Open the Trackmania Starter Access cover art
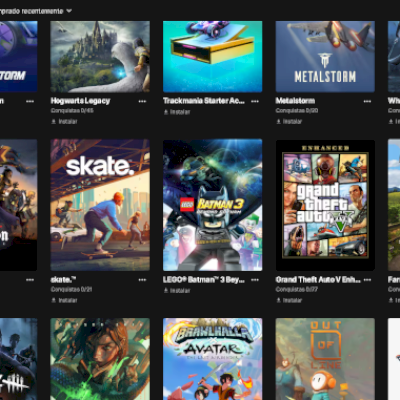The width and height of the screenshot is (400, 400). tap(213, 57)
